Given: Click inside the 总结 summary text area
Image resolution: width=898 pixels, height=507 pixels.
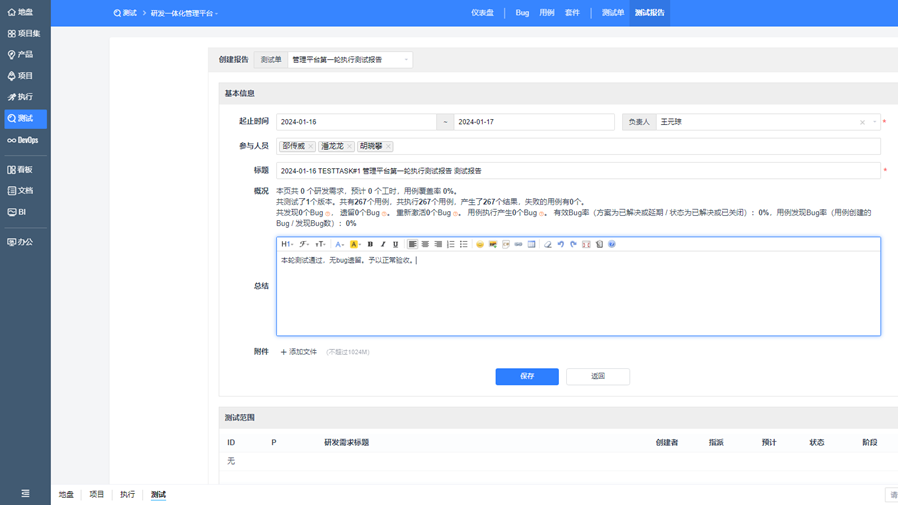Looking at the screenshot, I should (x=578, y=293).
